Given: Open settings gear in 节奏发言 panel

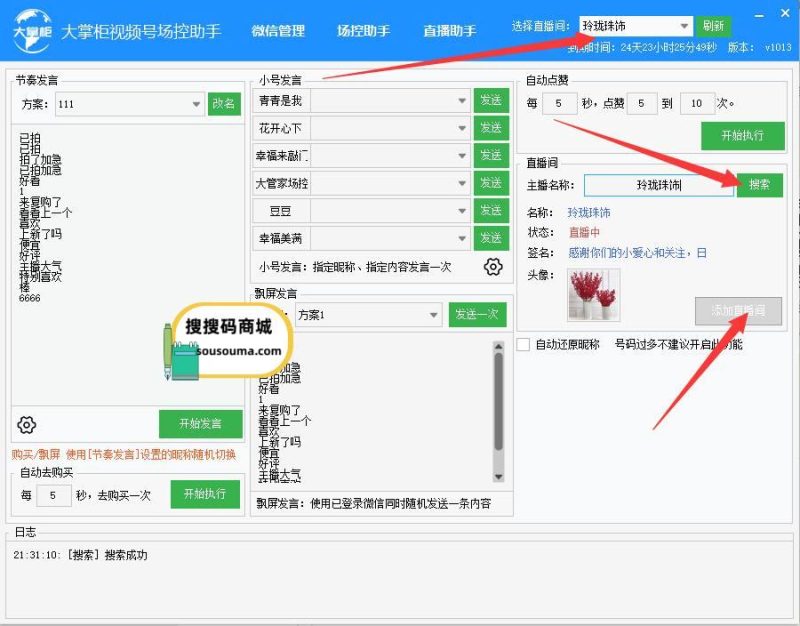Looking at the screenshot, I should point(27,425).
